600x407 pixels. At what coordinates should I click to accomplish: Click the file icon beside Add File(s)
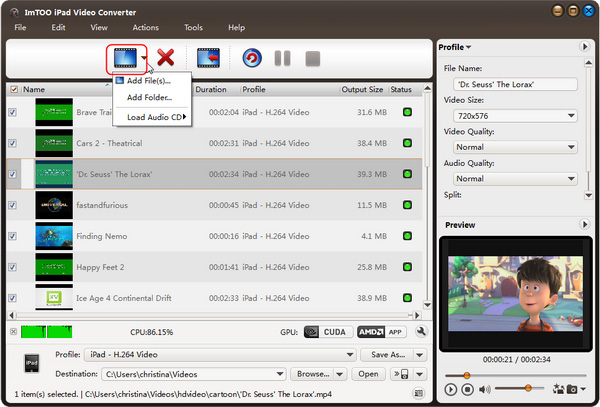point(119,81)
